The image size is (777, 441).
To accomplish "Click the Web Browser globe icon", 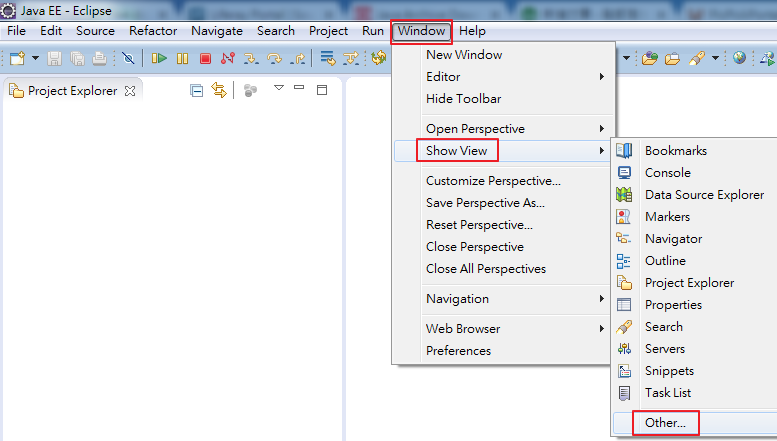I will 739,58.
